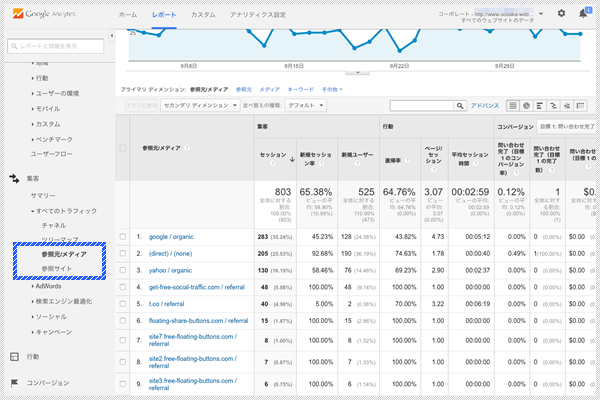Click the Google Analytics logo
600x400 pixels.
tap(44, 14)
